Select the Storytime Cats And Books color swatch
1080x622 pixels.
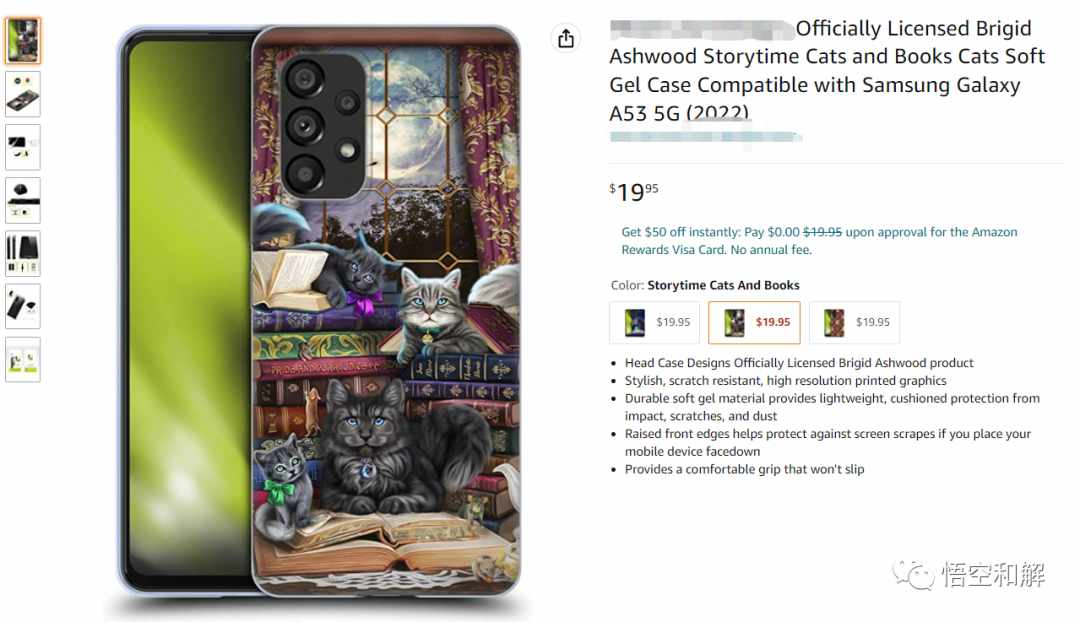[754, 322]
